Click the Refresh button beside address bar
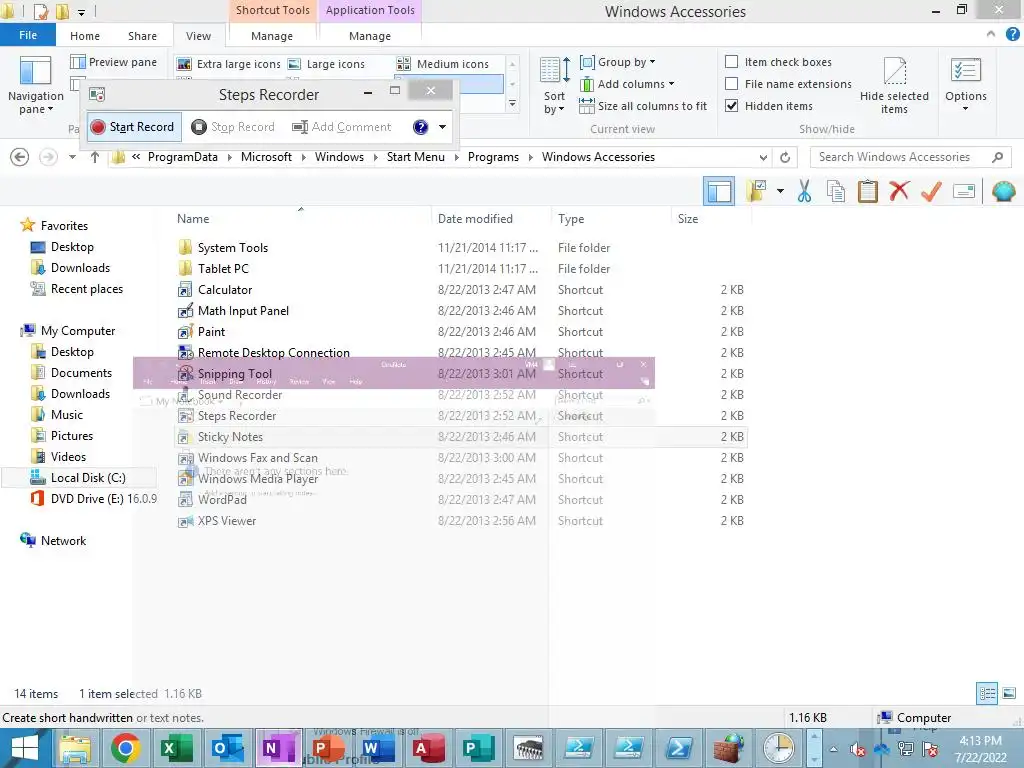This screenshot has height=768, width=1024. coord(785,157)
